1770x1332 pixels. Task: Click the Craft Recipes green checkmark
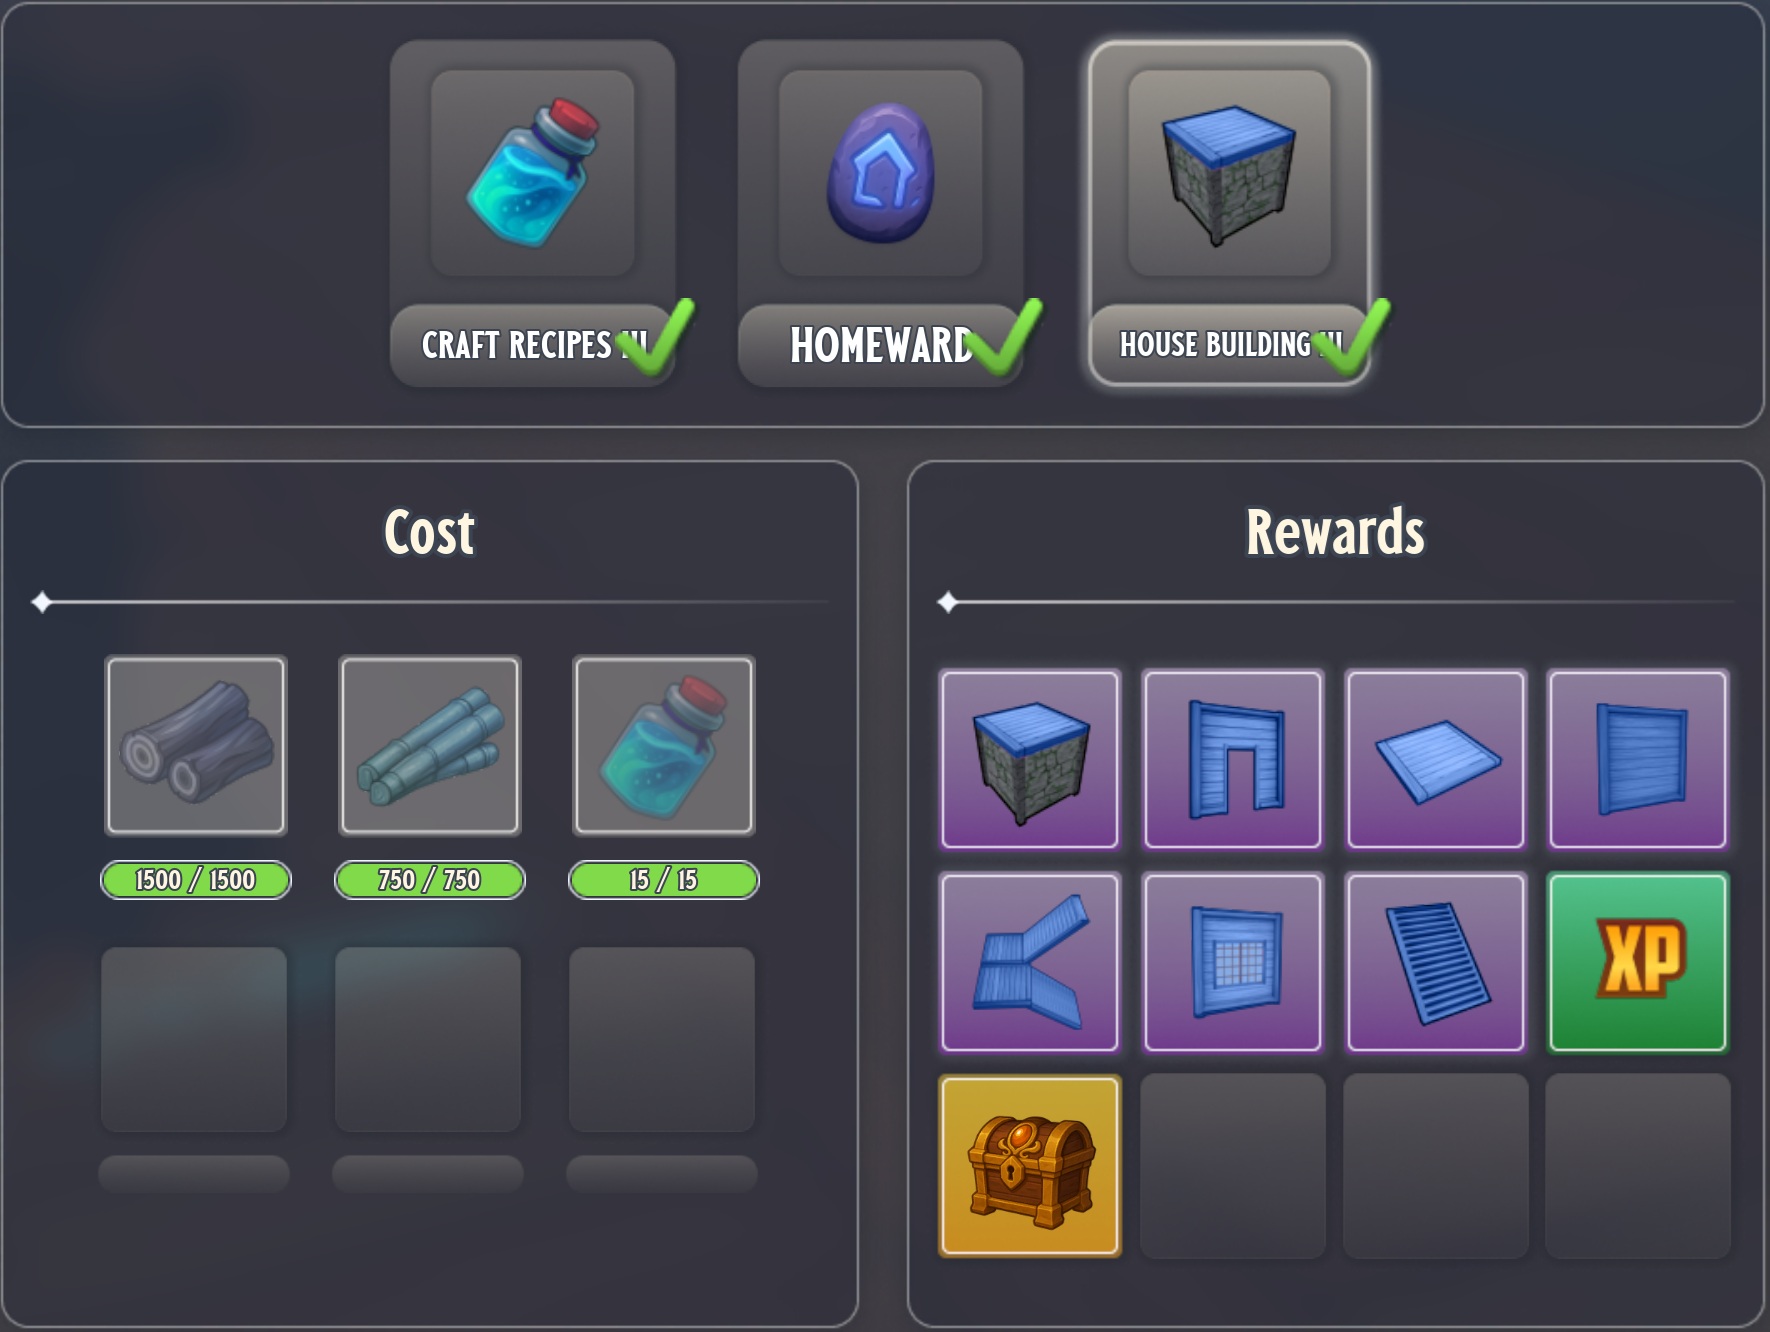657,337
